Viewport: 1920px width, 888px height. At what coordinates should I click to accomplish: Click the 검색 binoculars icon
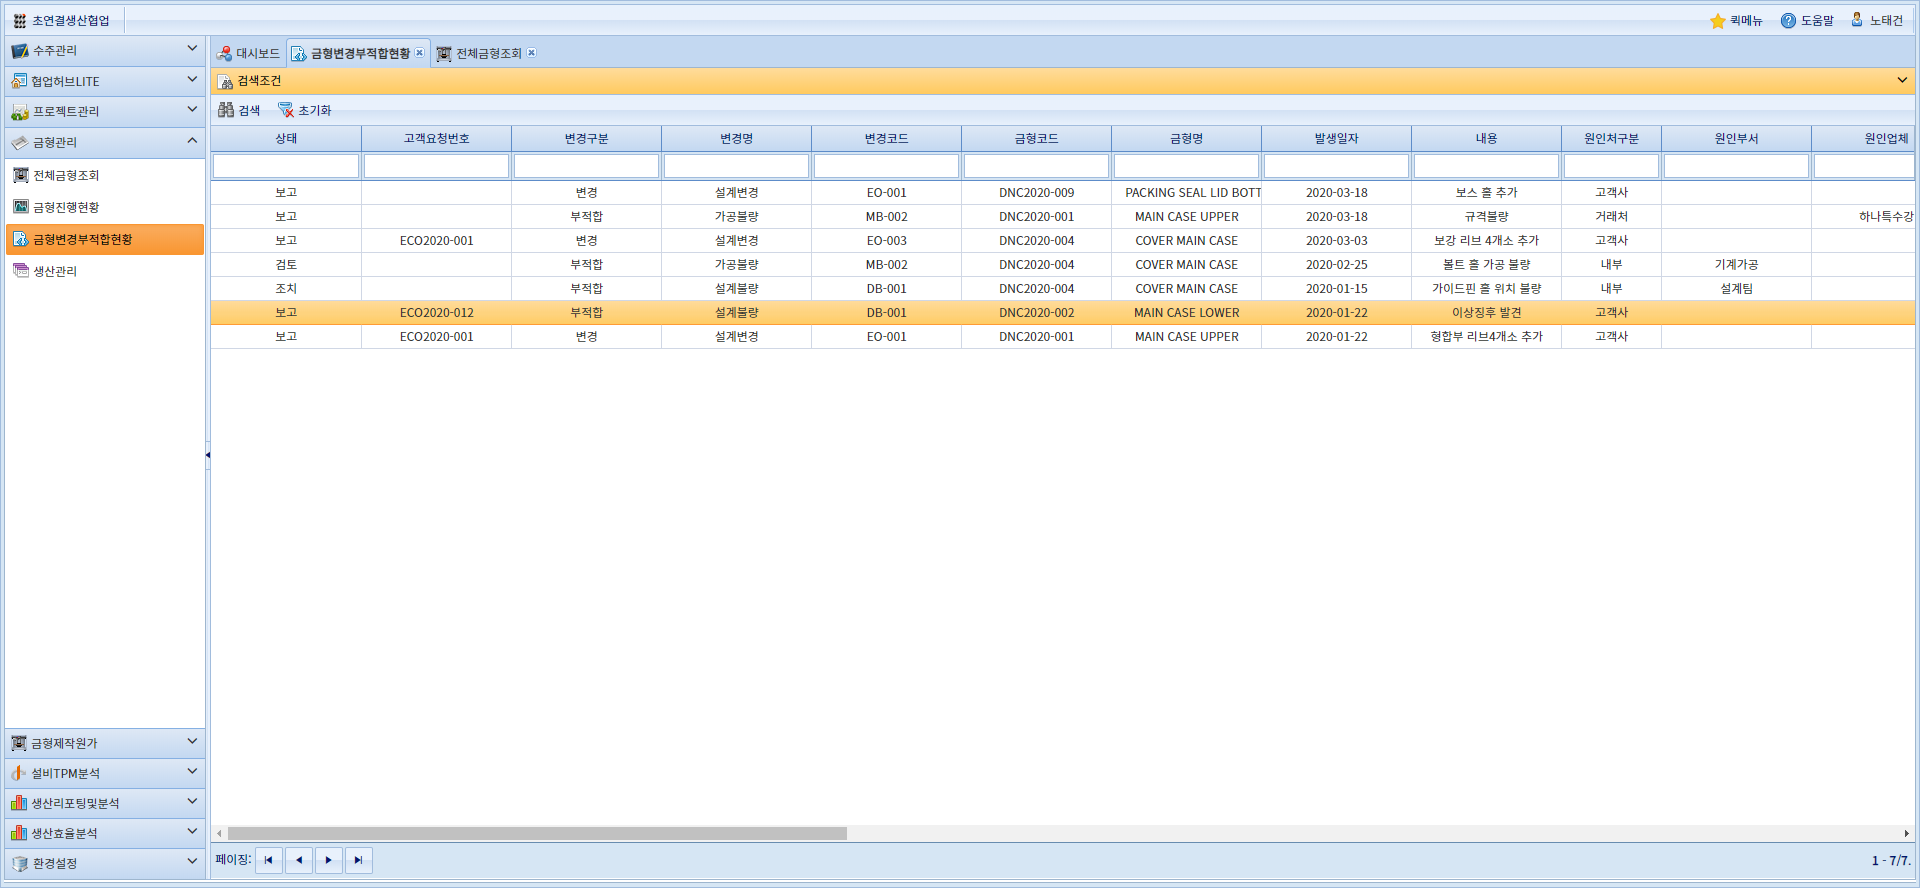226,110
